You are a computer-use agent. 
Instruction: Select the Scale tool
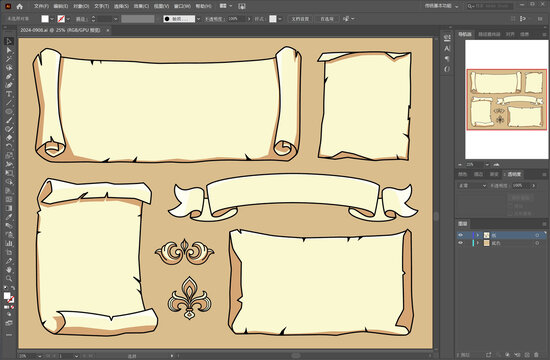pos(9,155)
